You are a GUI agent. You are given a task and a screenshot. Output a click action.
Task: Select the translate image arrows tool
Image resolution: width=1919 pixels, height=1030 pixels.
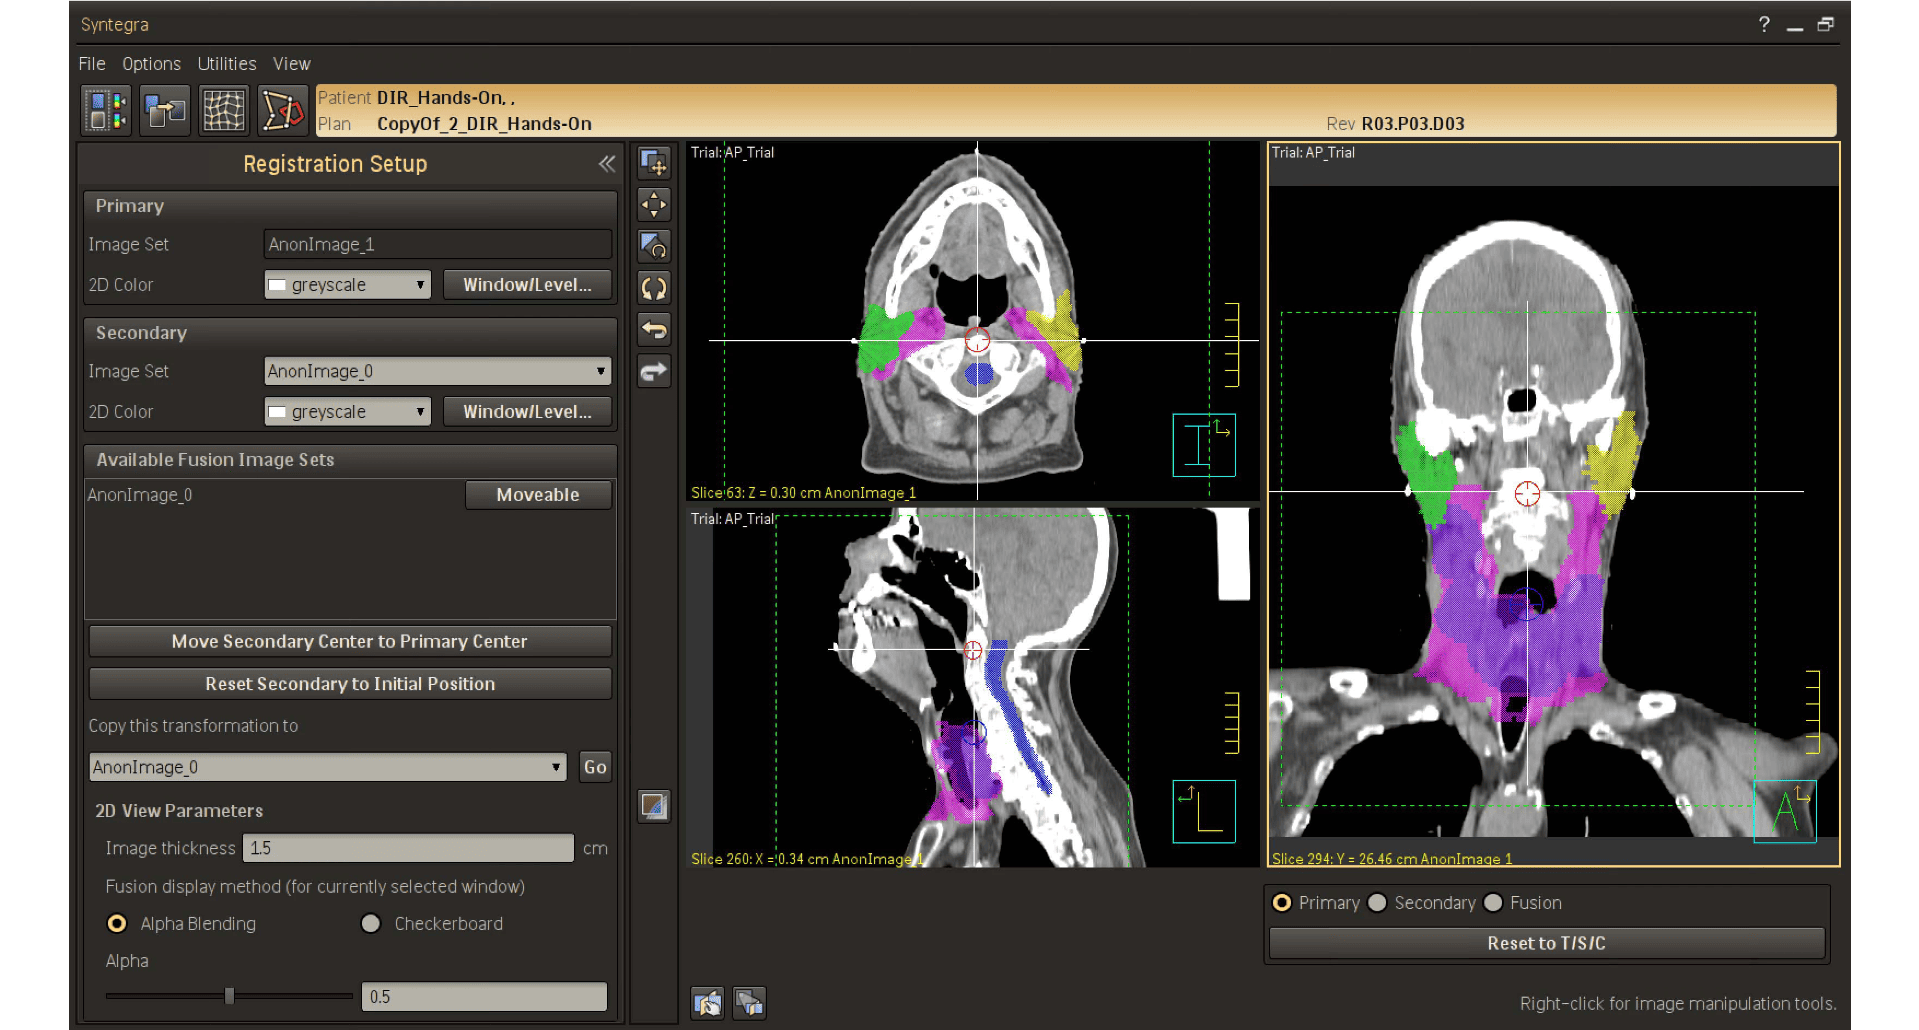pyautogui.click(x=654, y=205)
